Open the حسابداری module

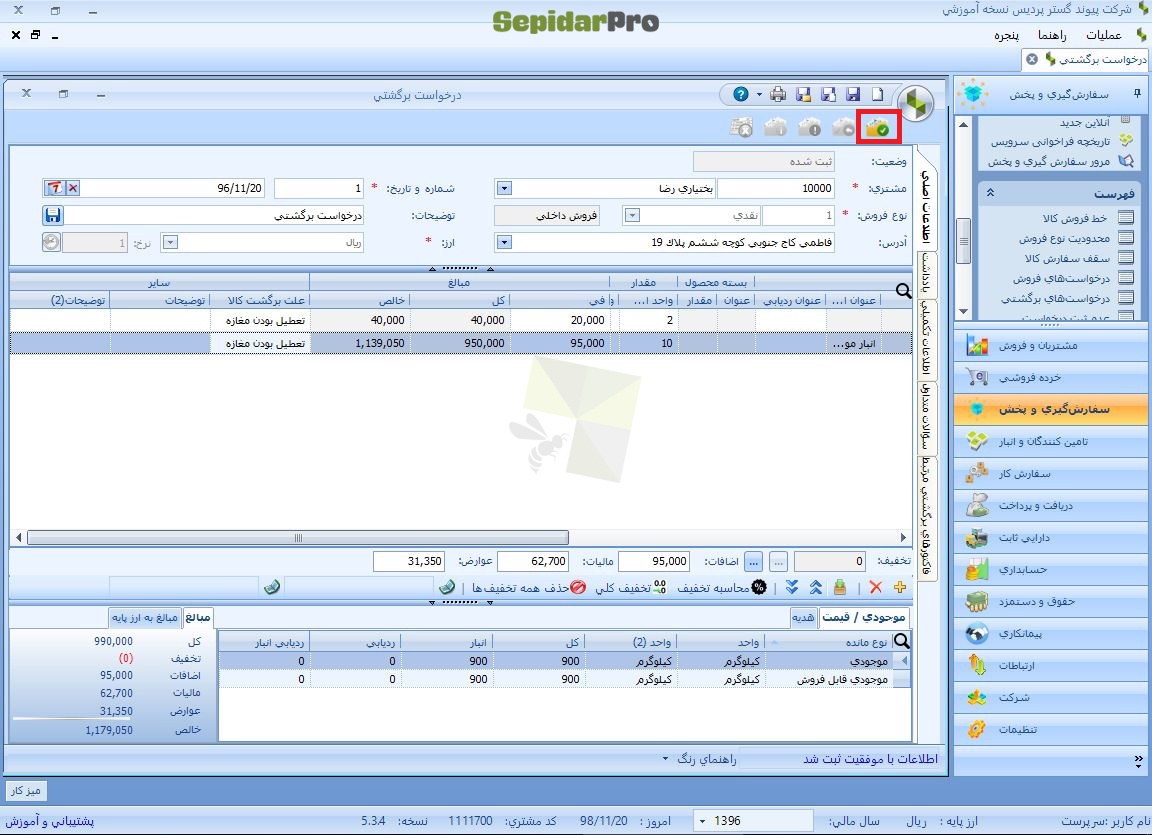[x=1052, y=569]
